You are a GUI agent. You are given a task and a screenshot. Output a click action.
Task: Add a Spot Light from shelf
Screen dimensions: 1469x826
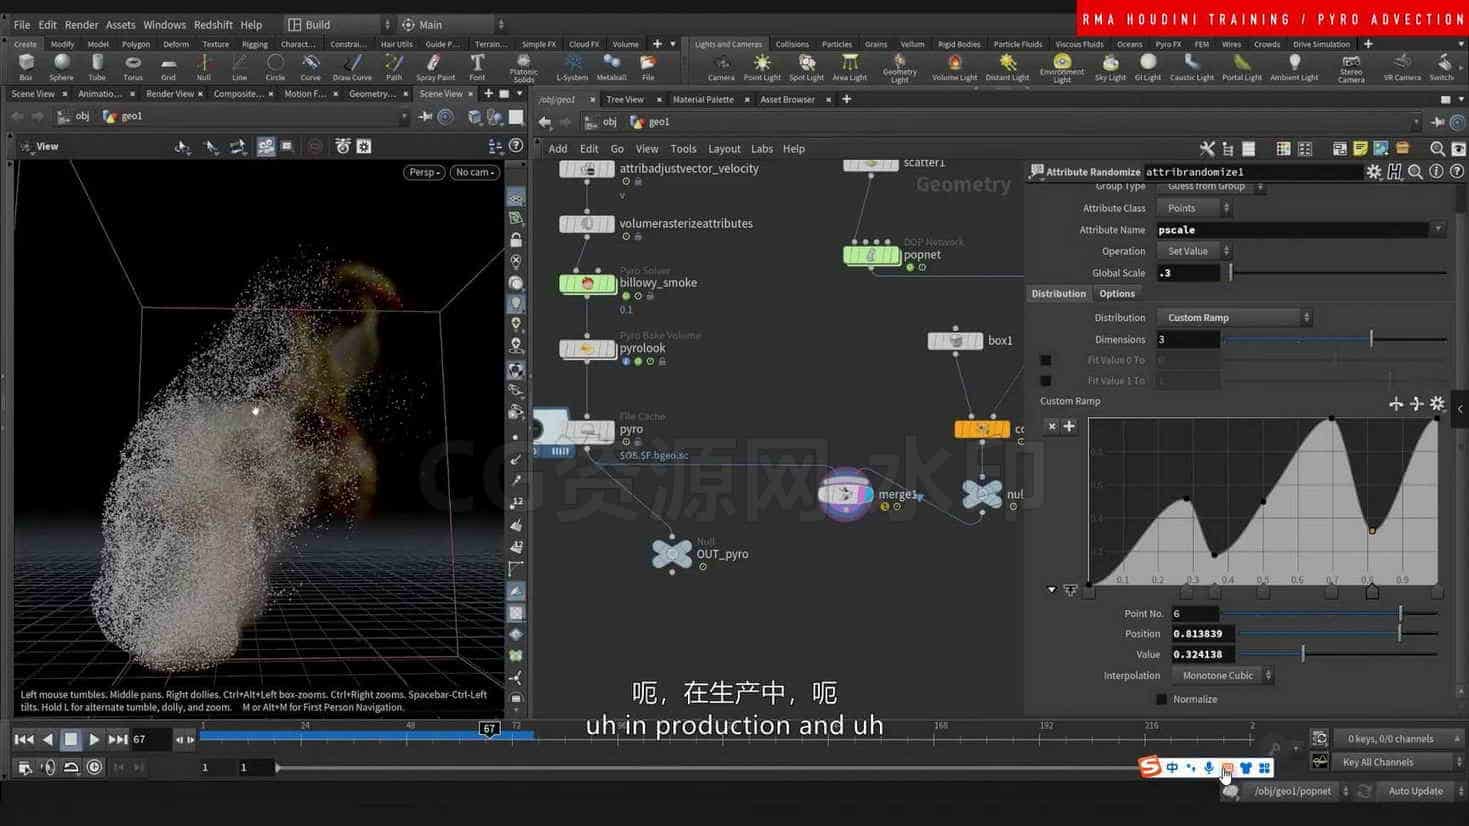[x=806, y=67]
